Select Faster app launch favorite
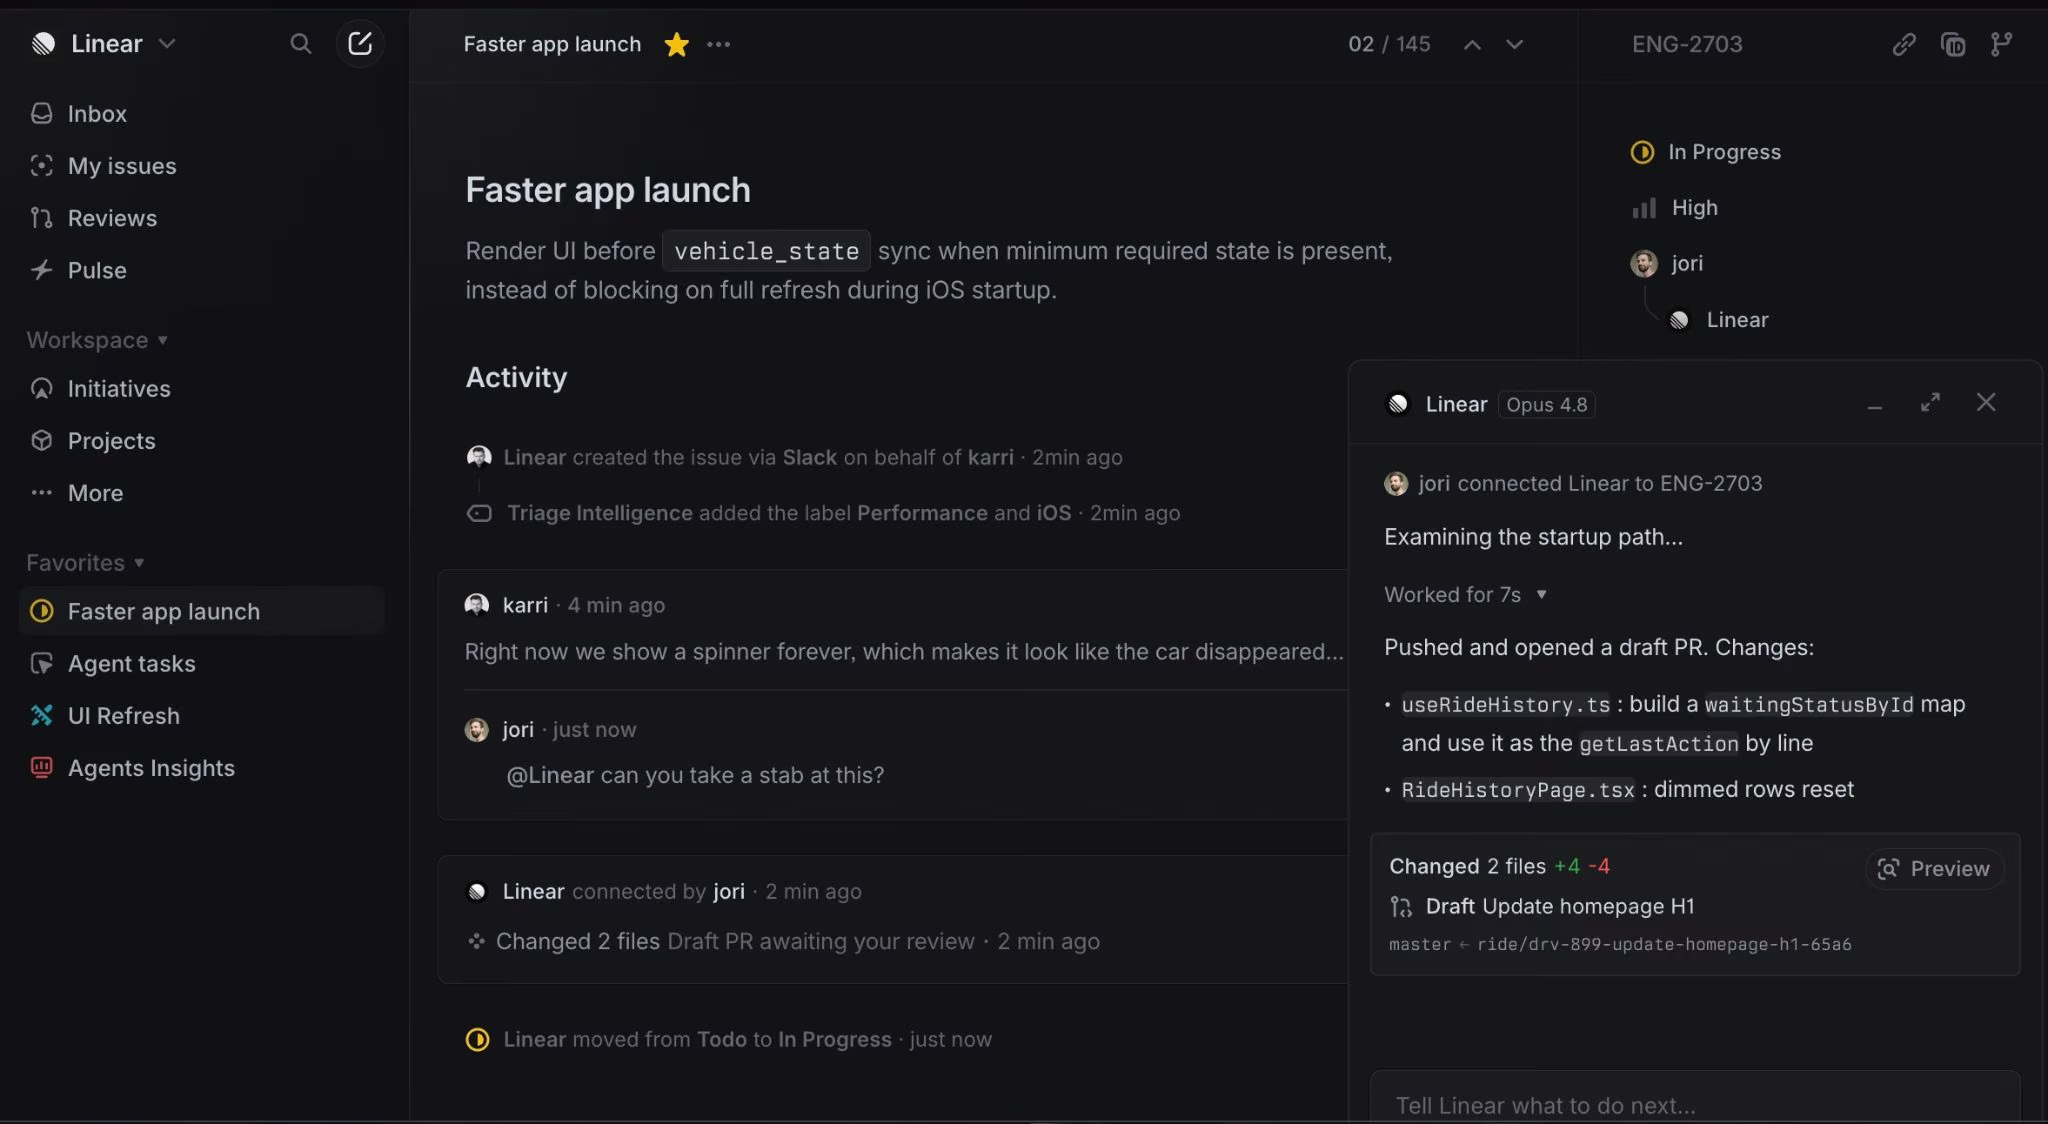 tap(200, 611)
